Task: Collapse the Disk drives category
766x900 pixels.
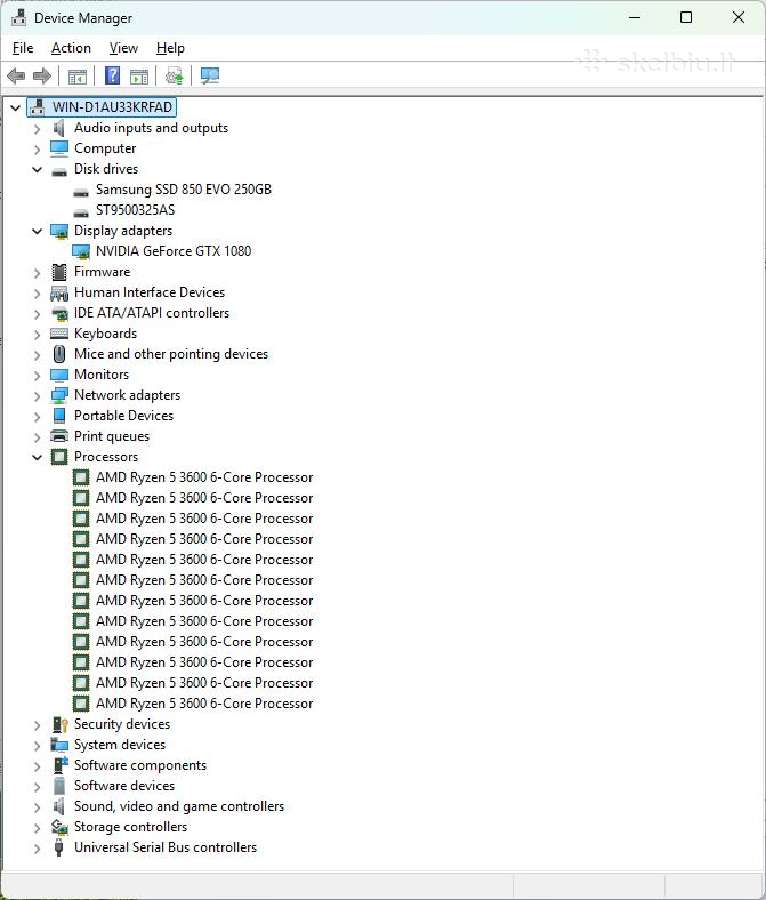Action: 37,169
